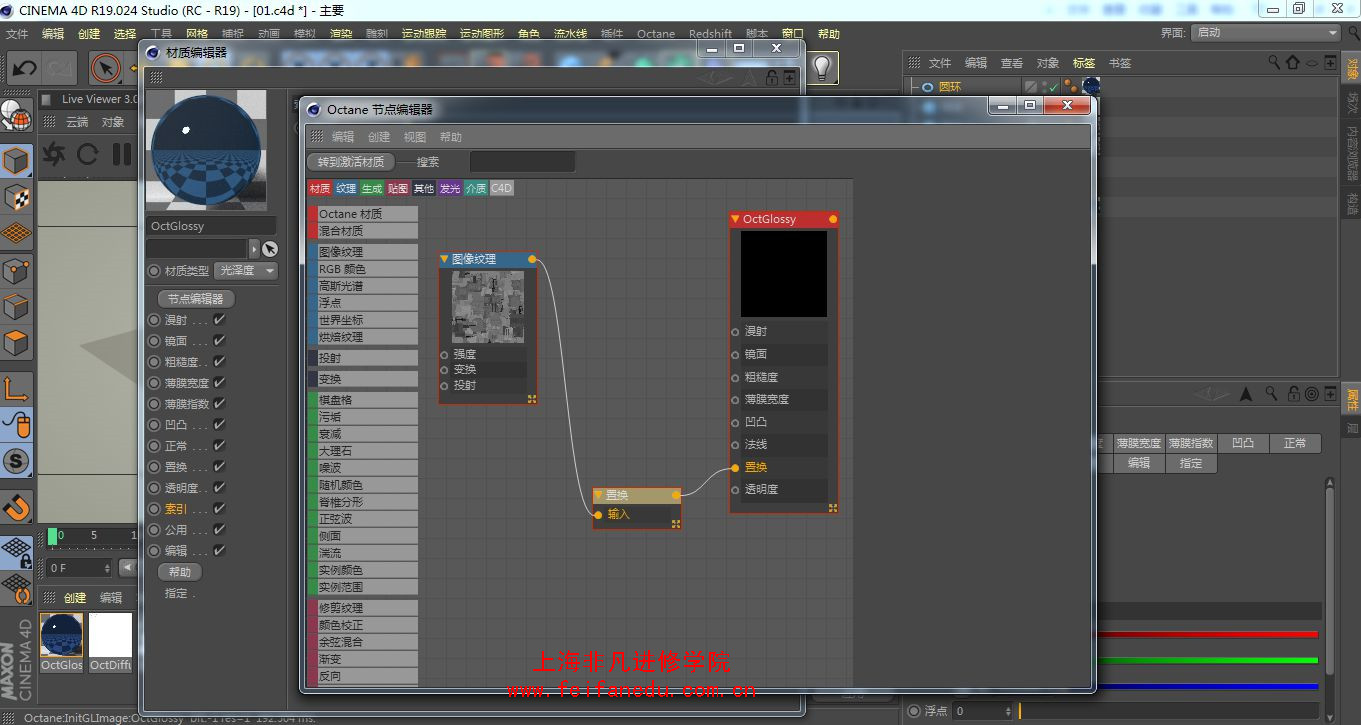Select the checkered texture mode cube icon

point(16,197)
